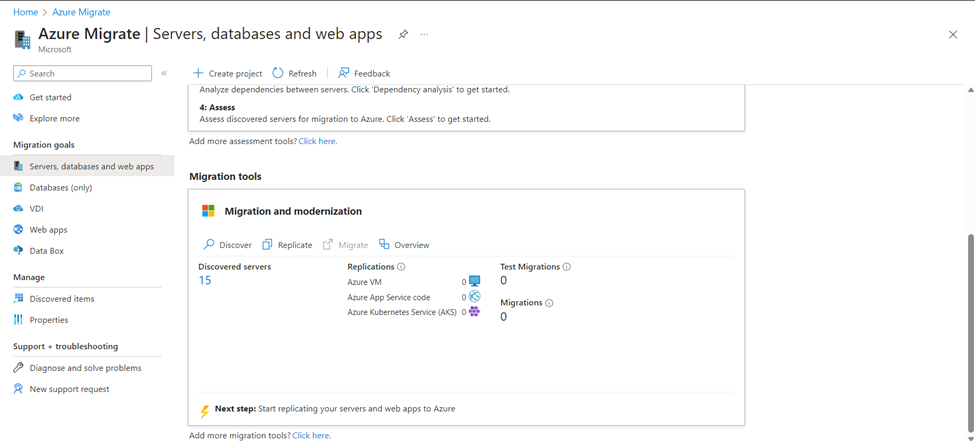Image resolution: width=975 pixels, height=441 pixels.
Task: Click the Explore more icon
Action: tap(18, 118)
